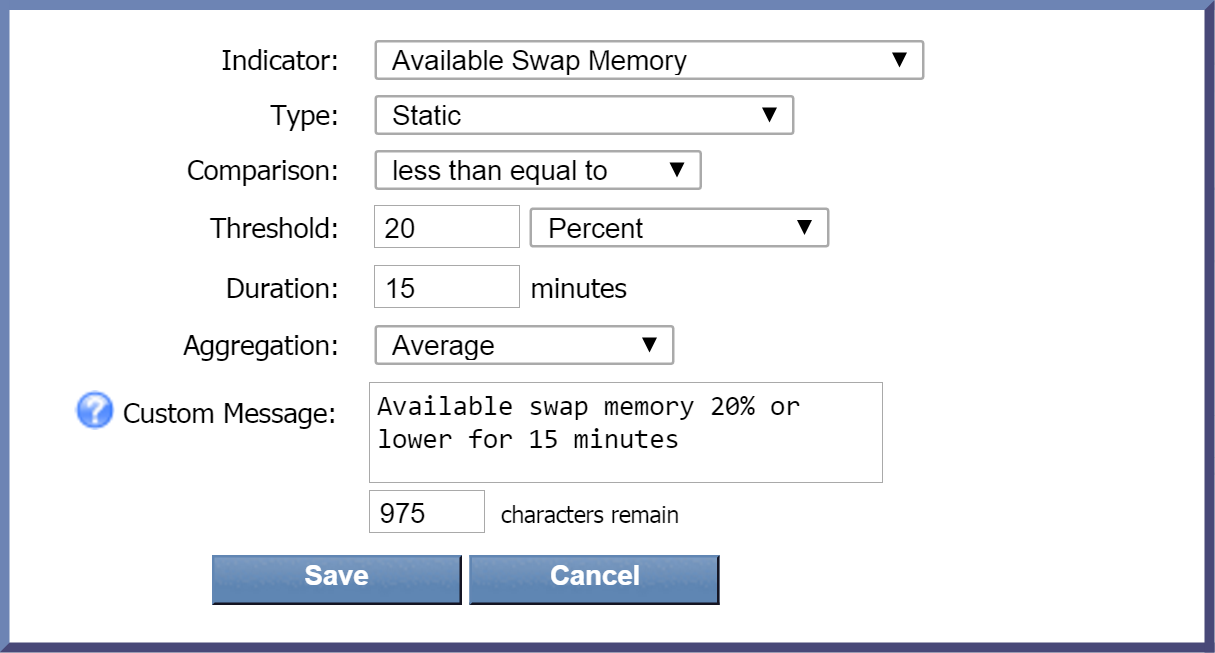The image size is (1215, 653).
Task: Expand the Aggregation dropdown showing Average
Action: click(524, 345)
